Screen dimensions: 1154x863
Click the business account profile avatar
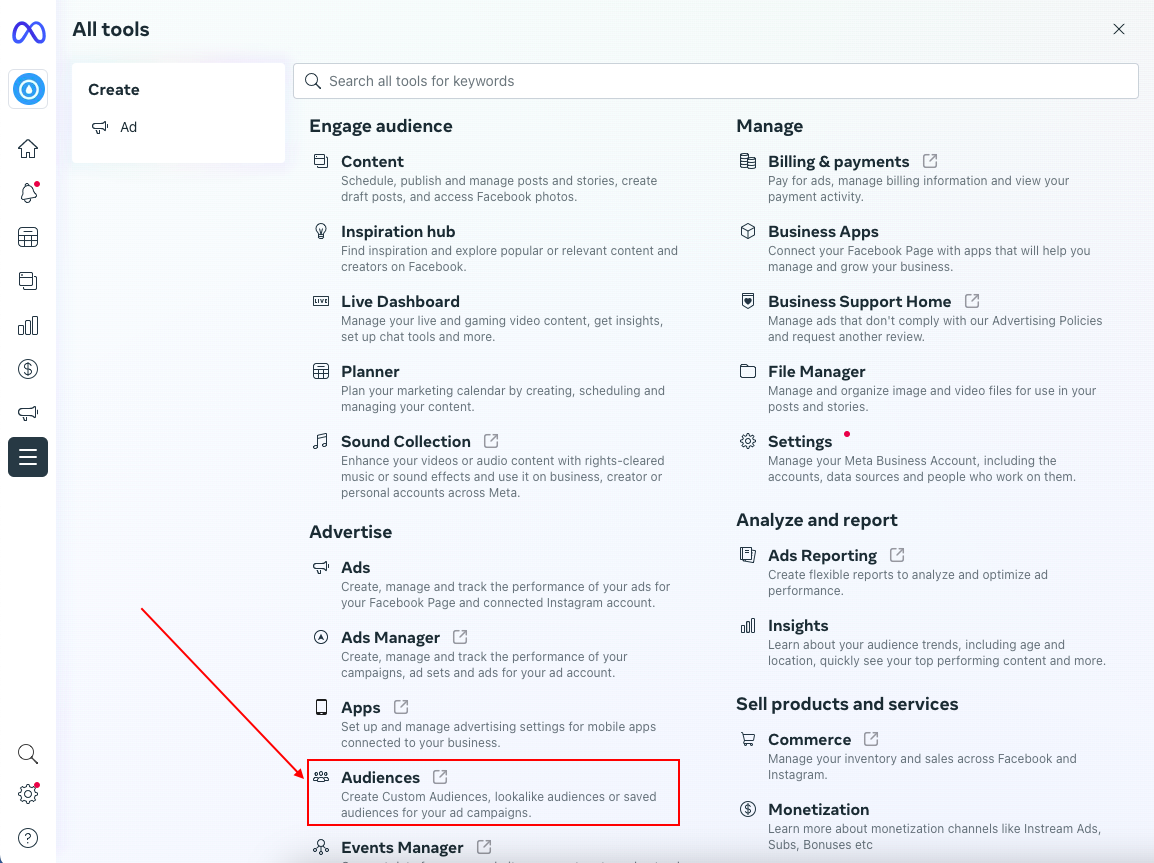click(x=28, y=90)
